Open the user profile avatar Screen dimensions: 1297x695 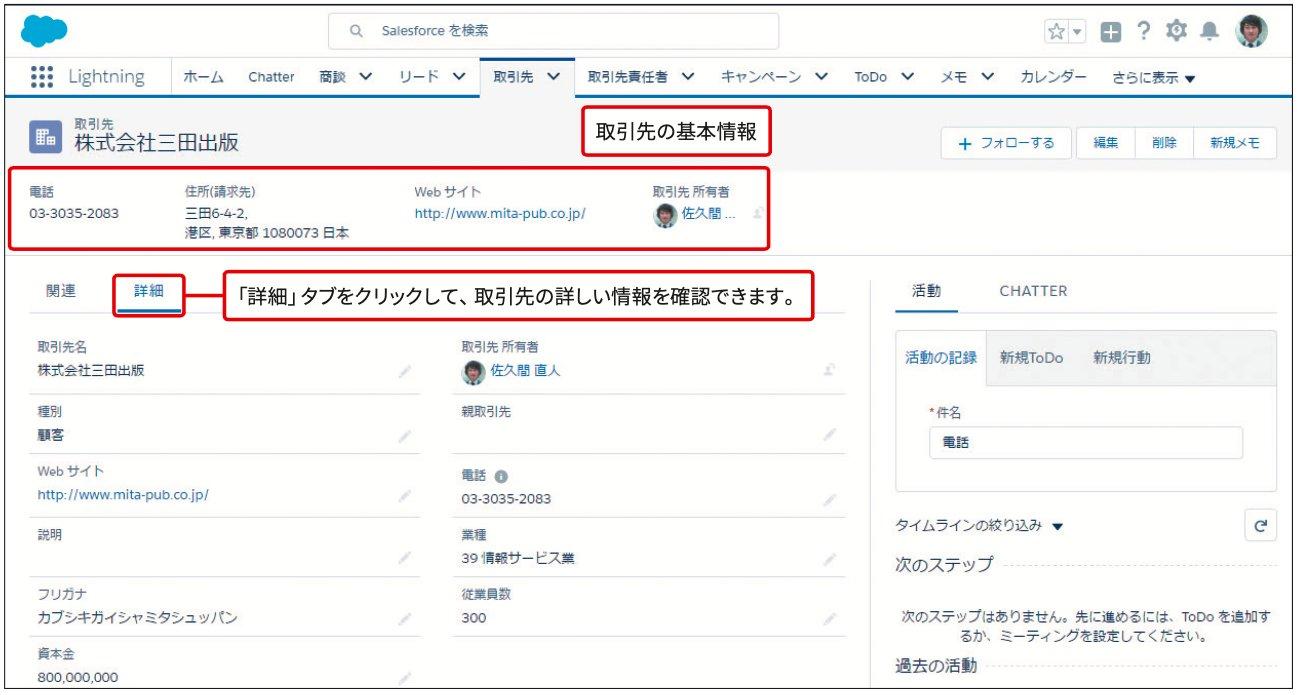[1251, 31]
